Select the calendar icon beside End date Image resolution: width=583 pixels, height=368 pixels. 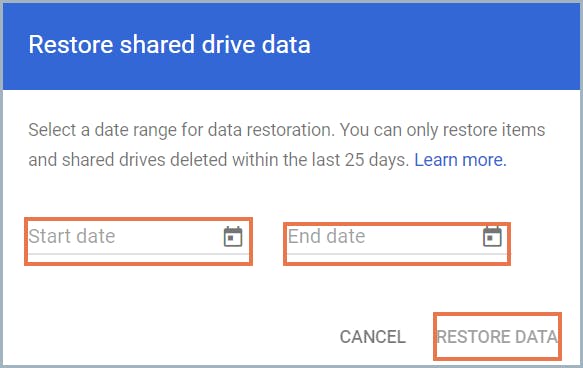coord(492,236)
